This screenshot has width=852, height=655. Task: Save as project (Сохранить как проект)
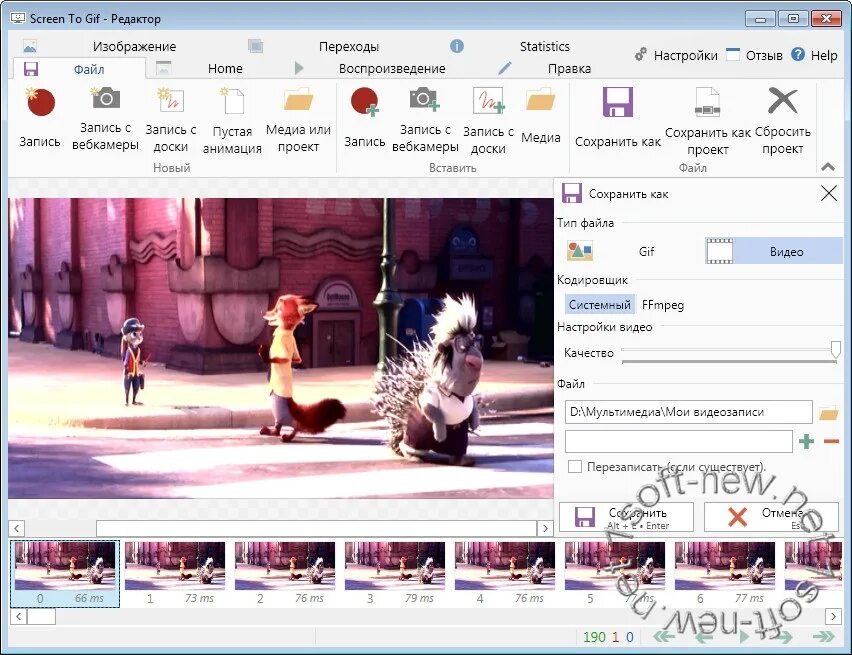coord(707,121)
